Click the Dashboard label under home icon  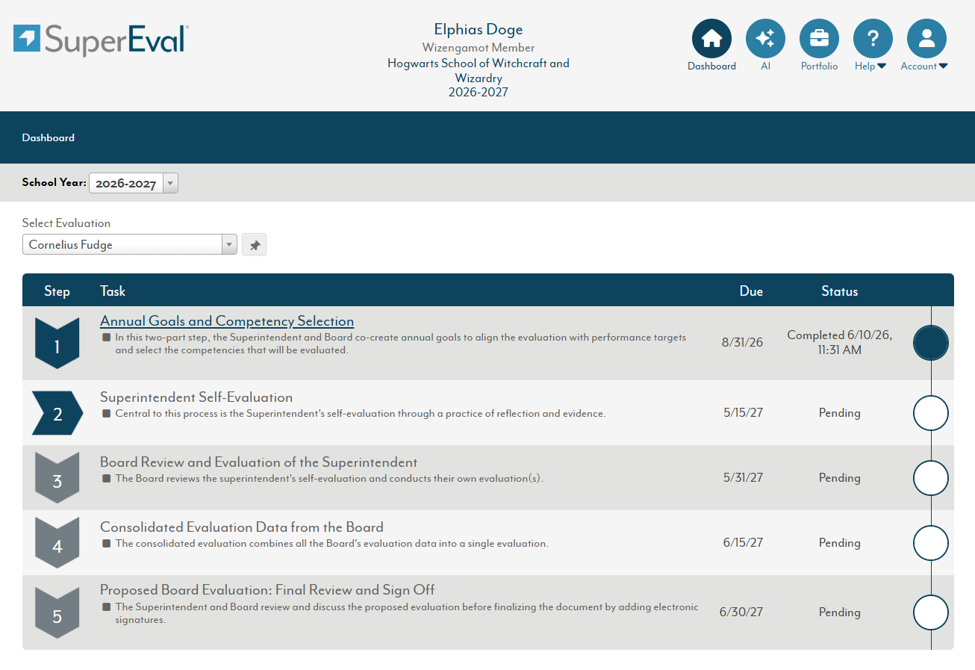pos(711,66)
